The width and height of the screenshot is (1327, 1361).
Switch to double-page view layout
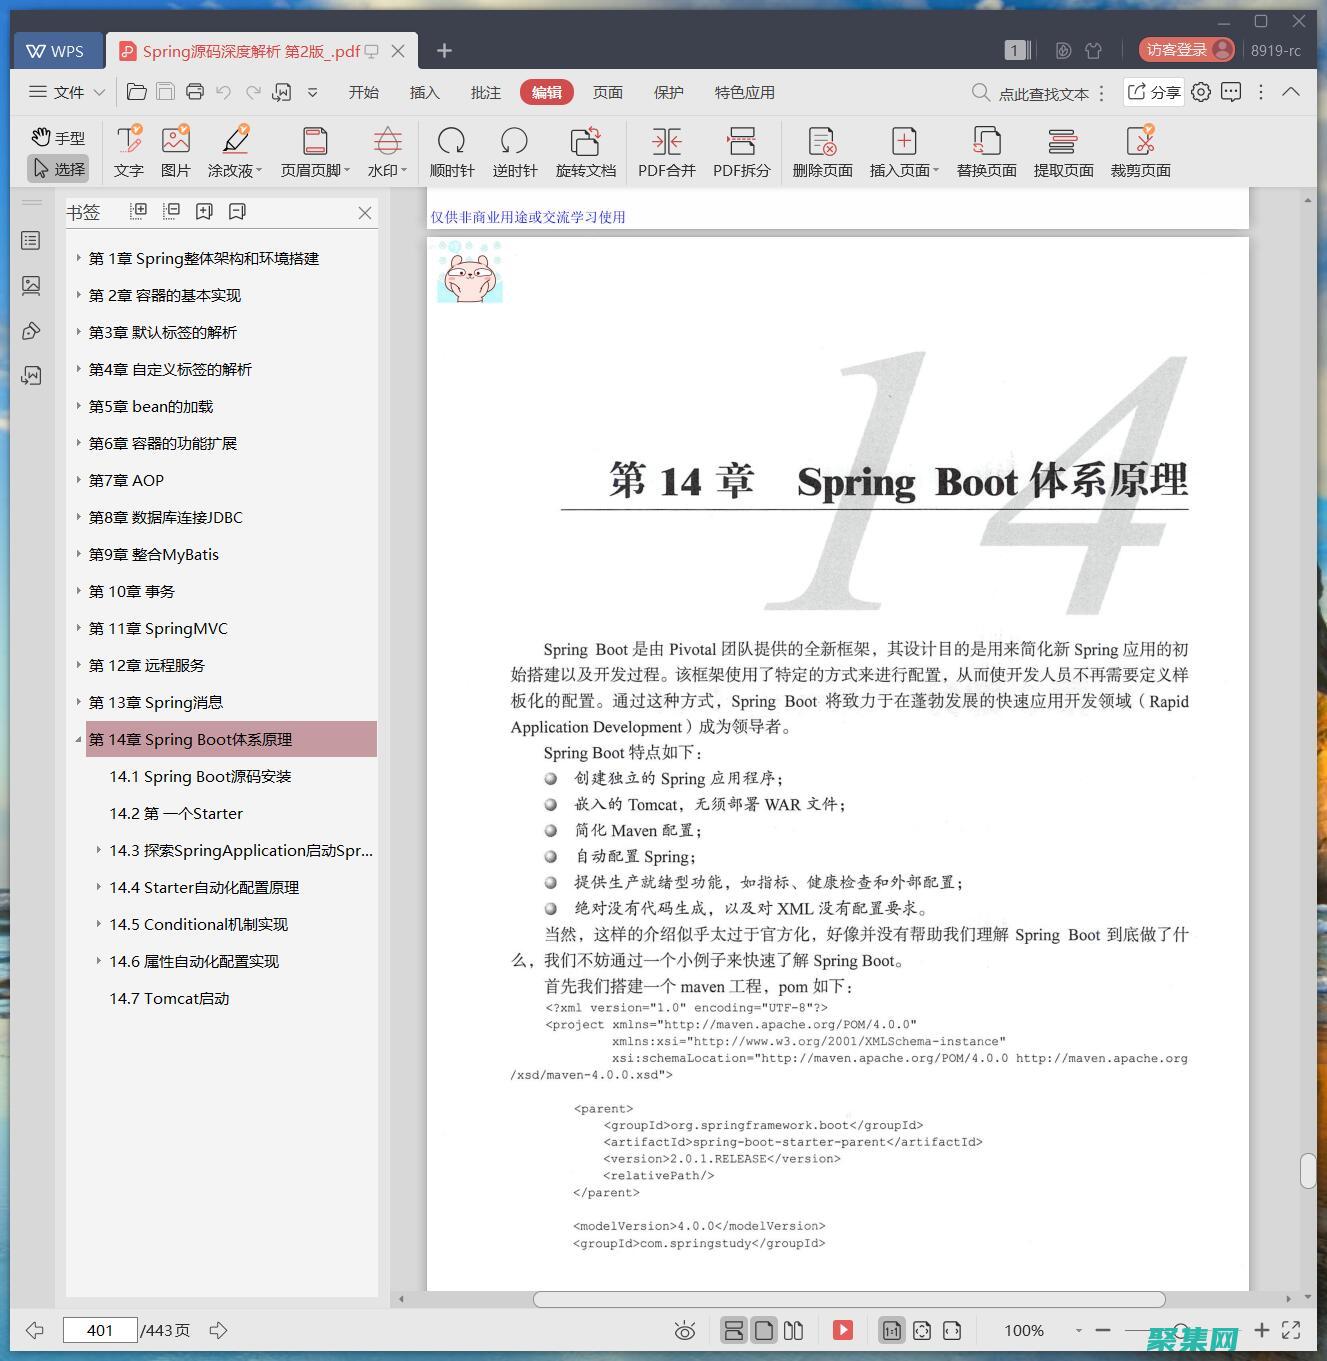pyautogui.click(x=793, y=1330)
